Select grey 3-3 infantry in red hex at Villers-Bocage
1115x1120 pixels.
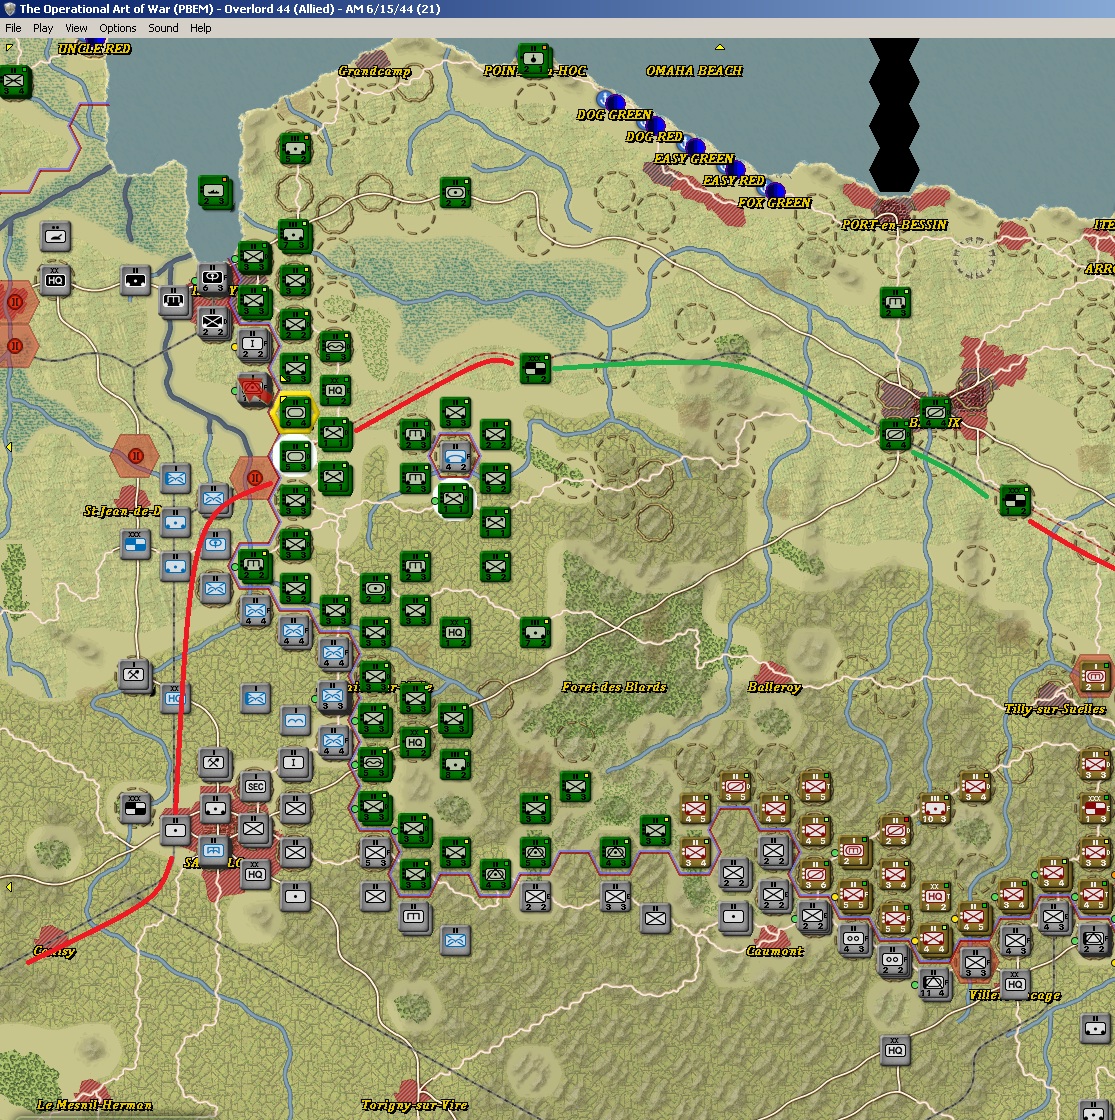(x=976, y=963)
